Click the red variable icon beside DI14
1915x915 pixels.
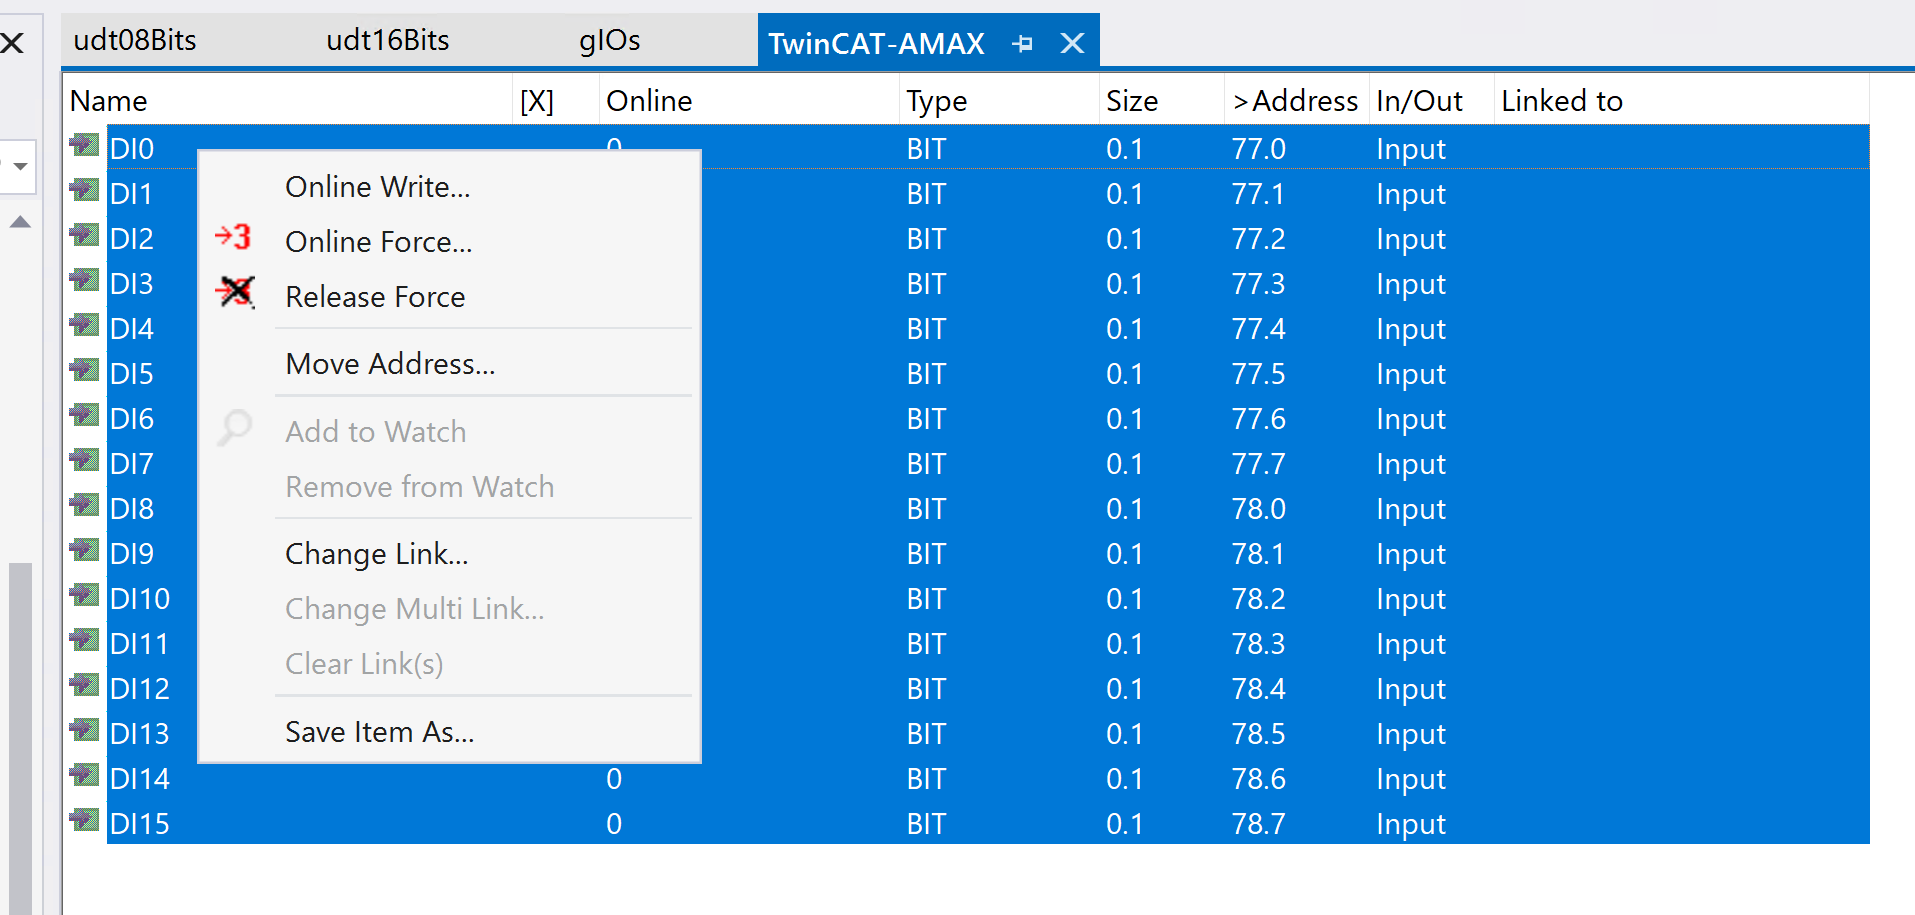[85, 776]
